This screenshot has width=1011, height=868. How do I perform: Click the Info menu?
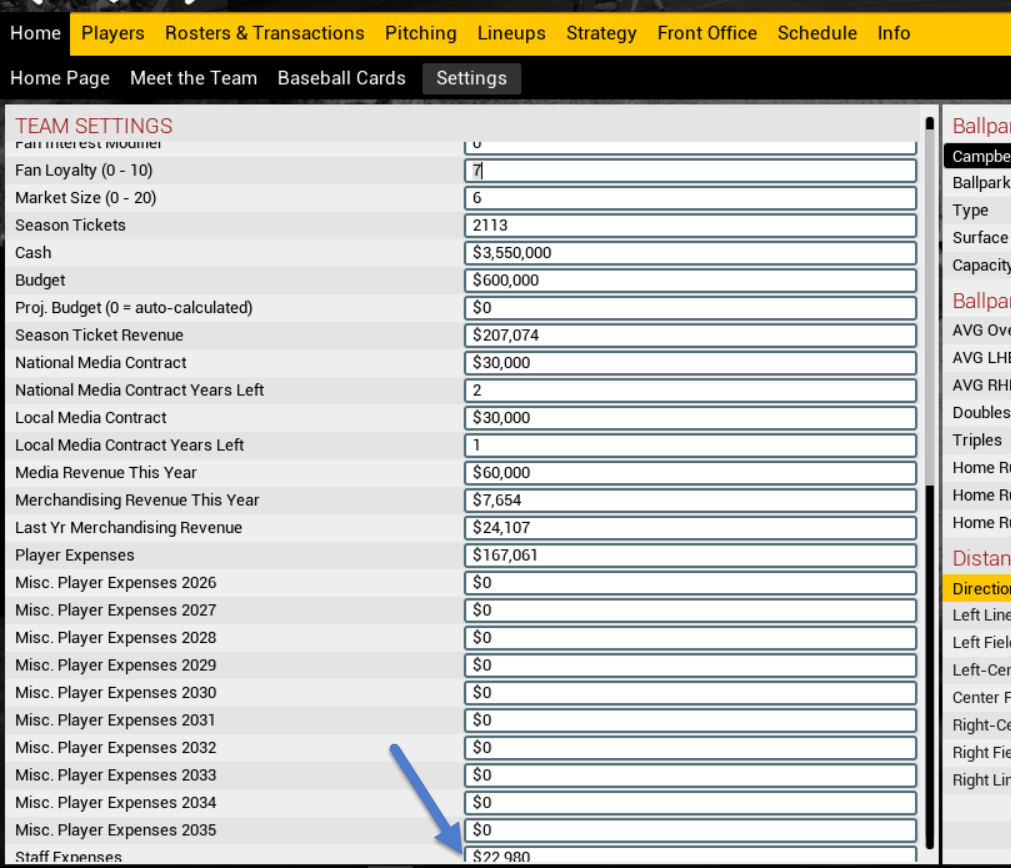click(x=893, y=33)
